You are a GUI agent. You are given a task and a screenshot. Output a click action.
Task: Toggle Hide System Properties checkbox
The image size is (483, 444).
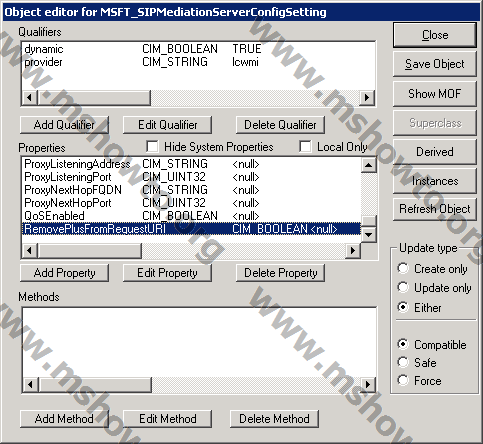152,146
